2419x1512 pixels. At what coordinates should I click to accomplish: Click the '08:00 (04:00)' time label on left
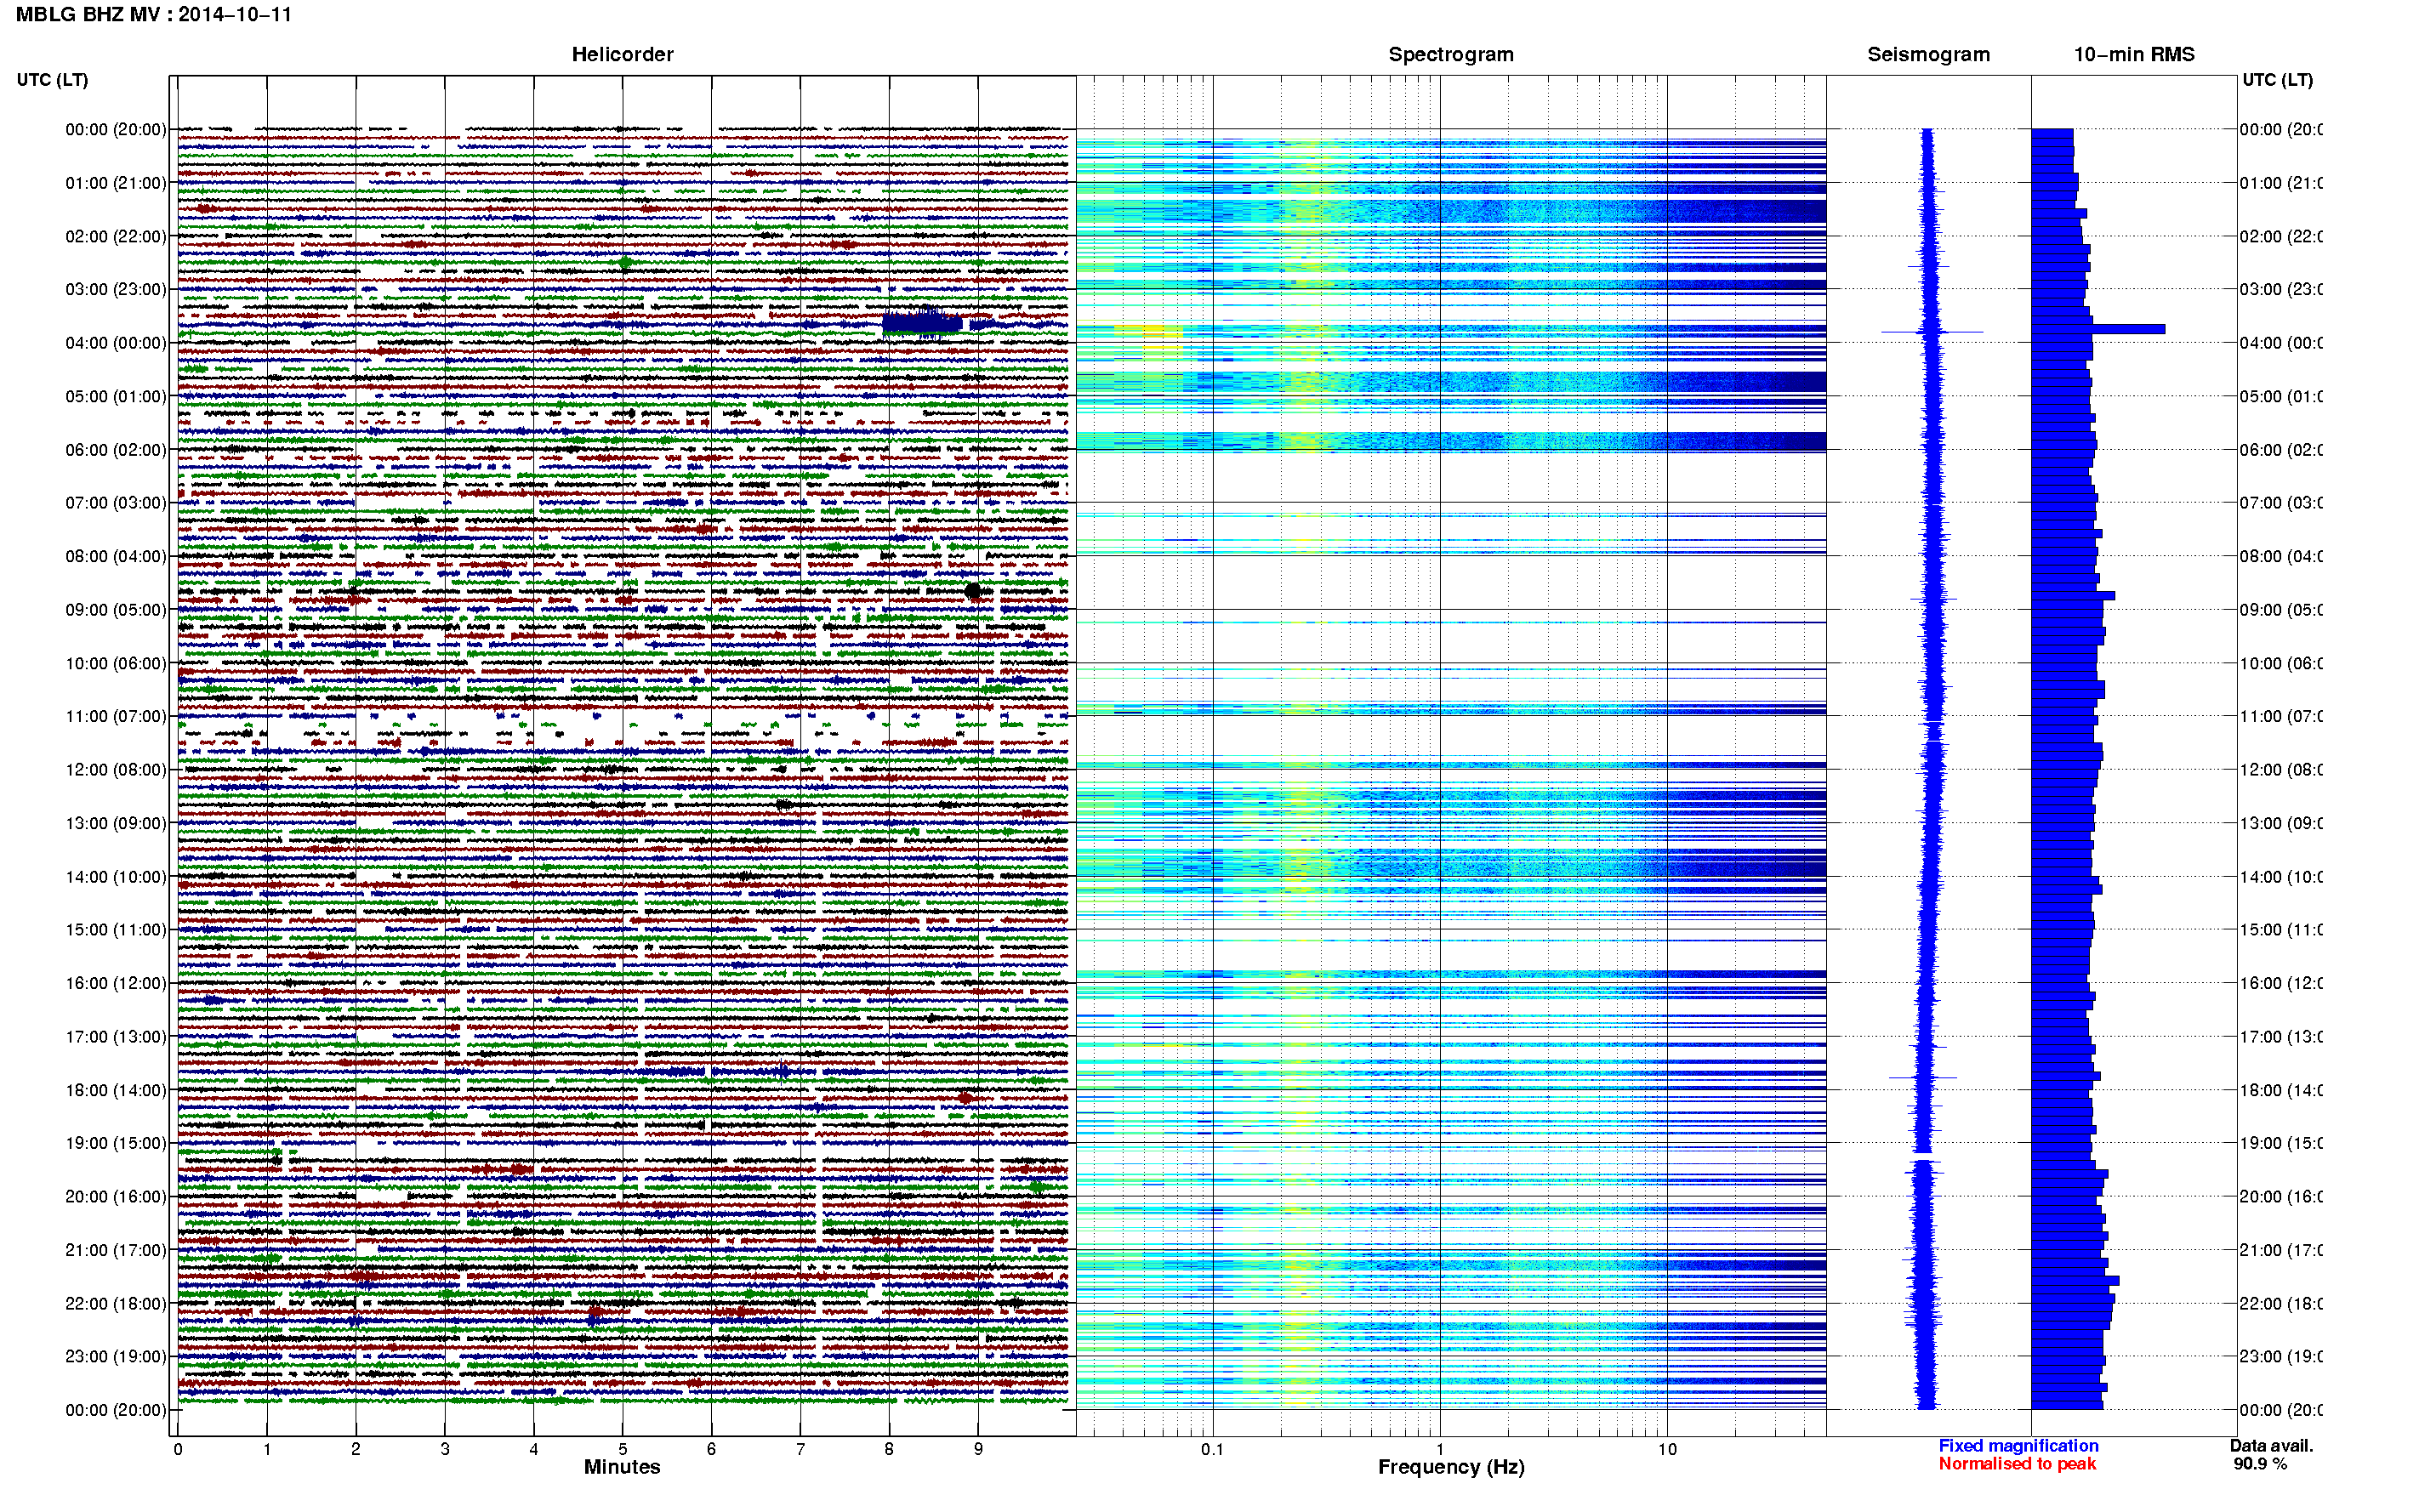(116, 556)
